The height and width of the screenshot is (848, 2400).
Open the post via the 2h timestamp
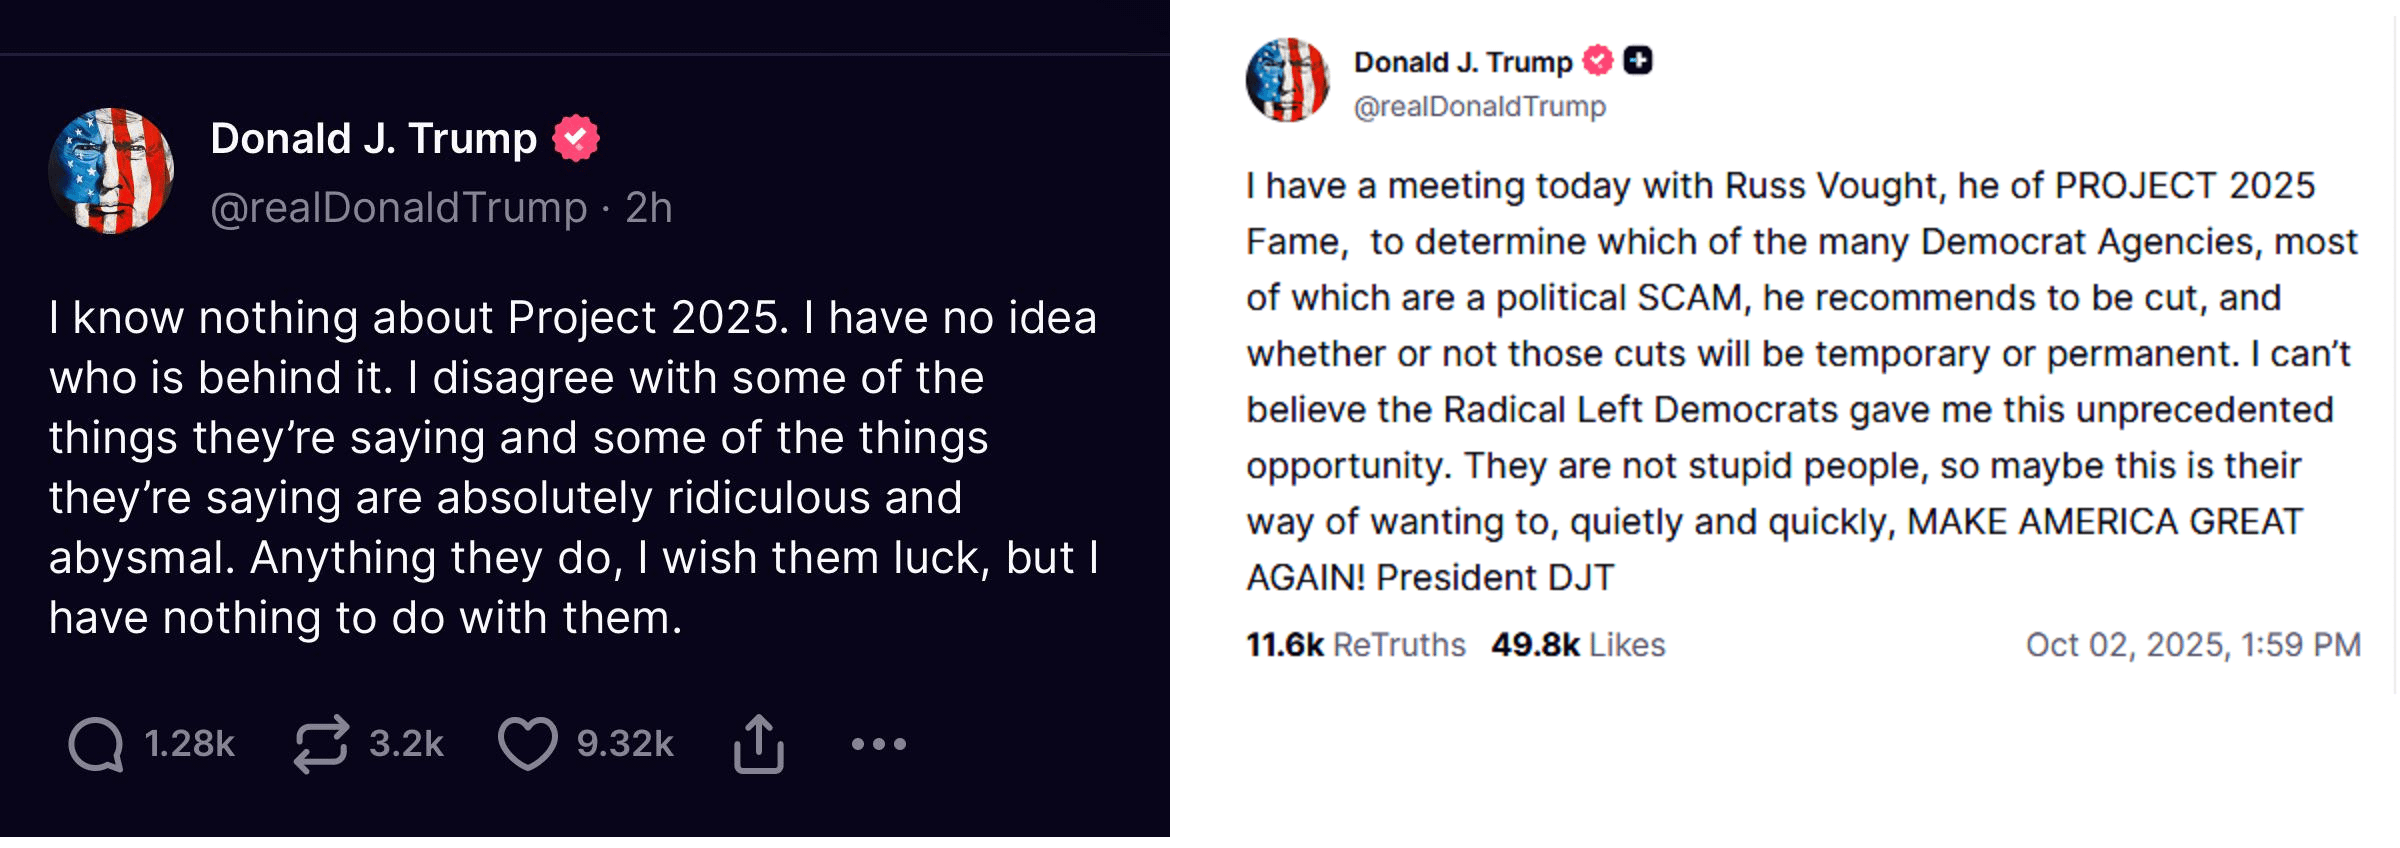click(x=649, y=208)
